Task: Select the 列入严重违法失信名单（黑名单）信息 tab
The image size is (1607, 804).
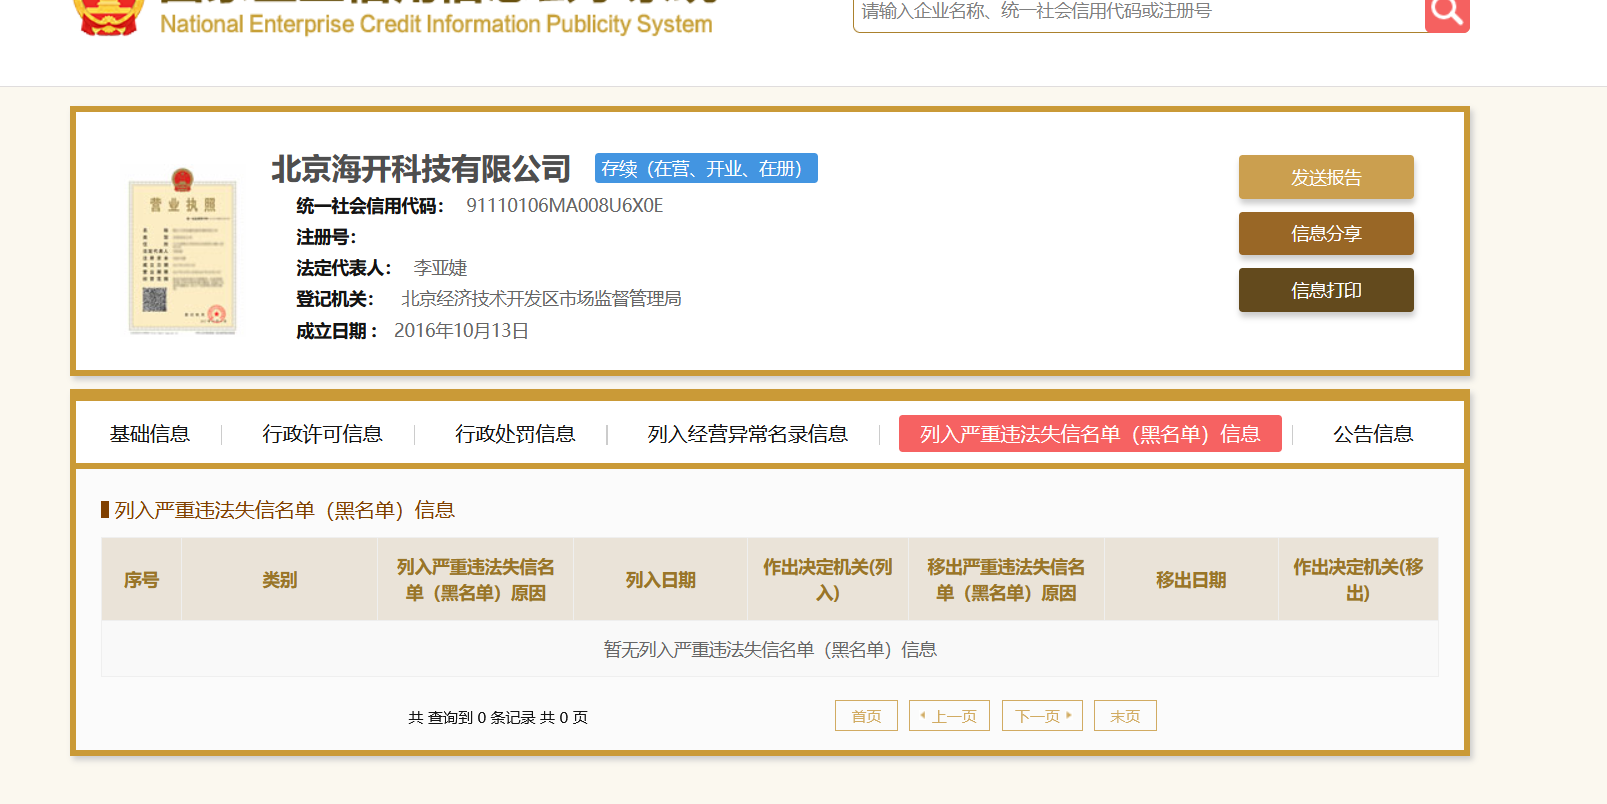Action: point(1090,434)
